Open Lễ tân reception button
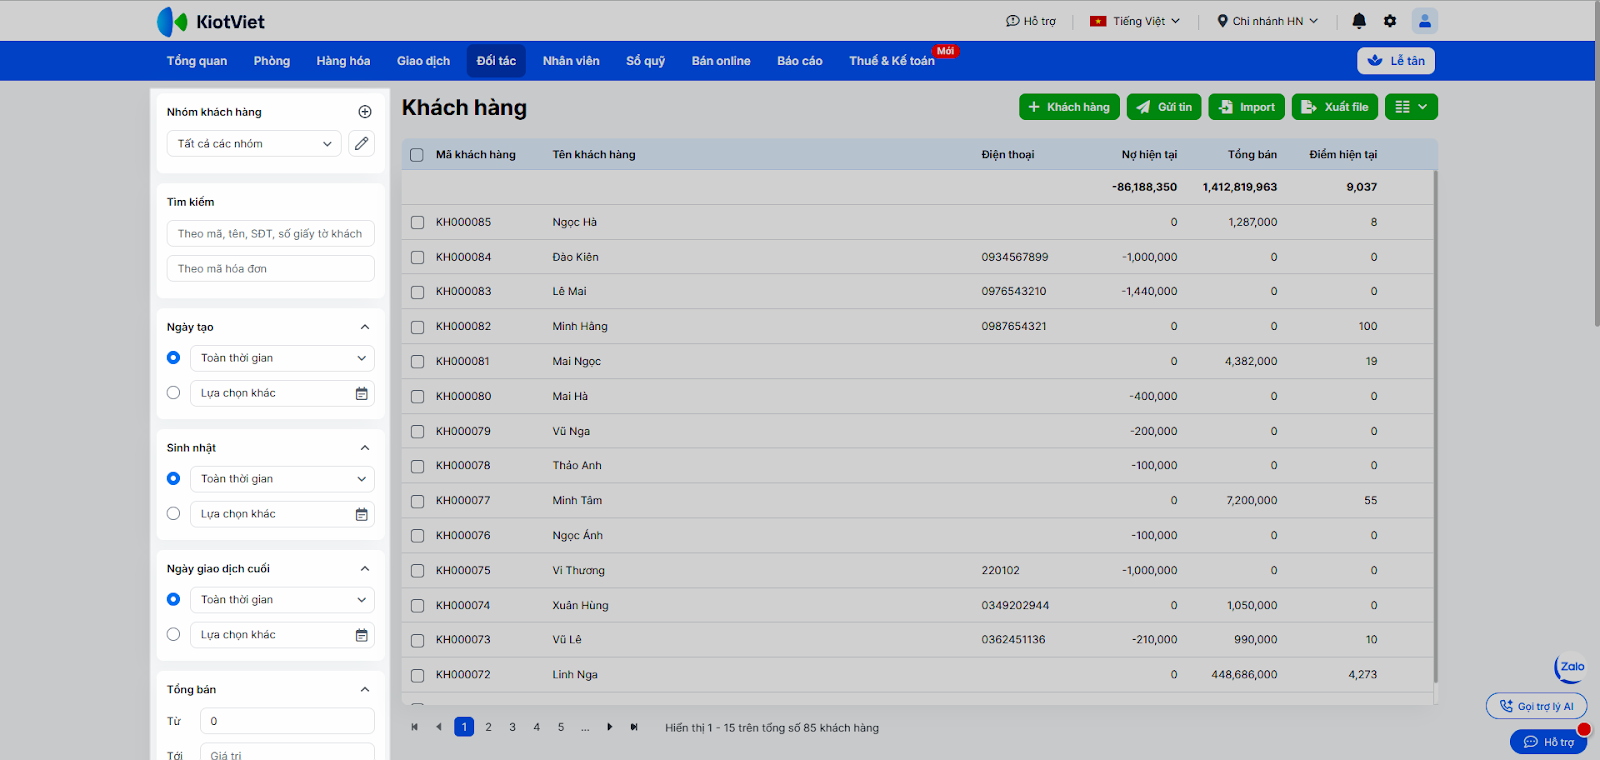The image size is (1600, 760). (1396, 61)
